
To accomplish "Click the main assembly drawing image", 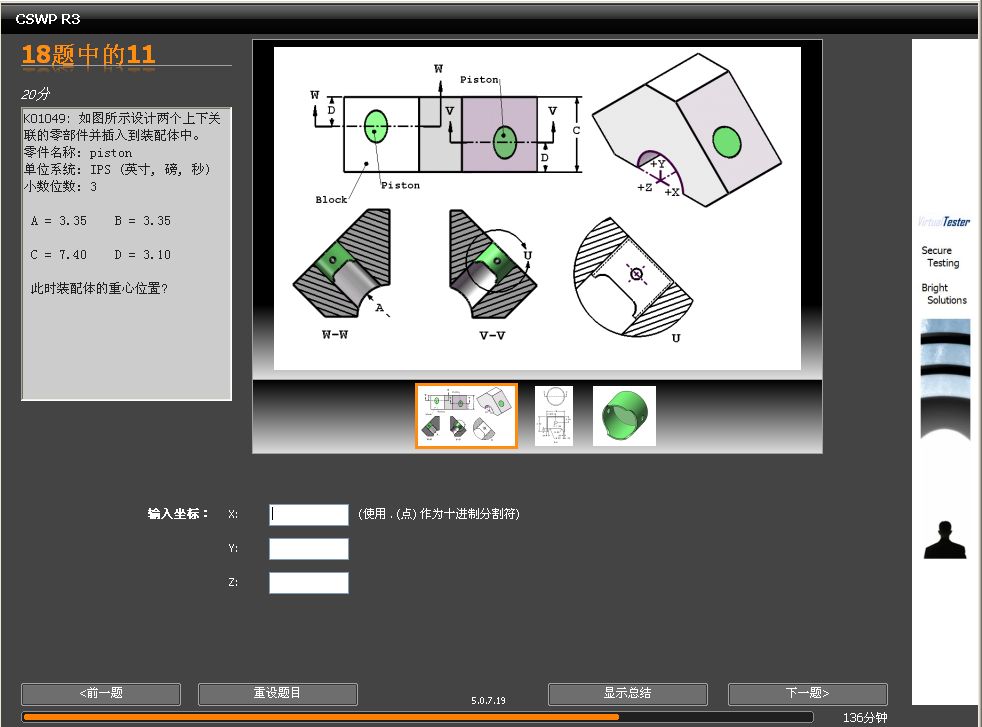I will (x=537, y=208).
